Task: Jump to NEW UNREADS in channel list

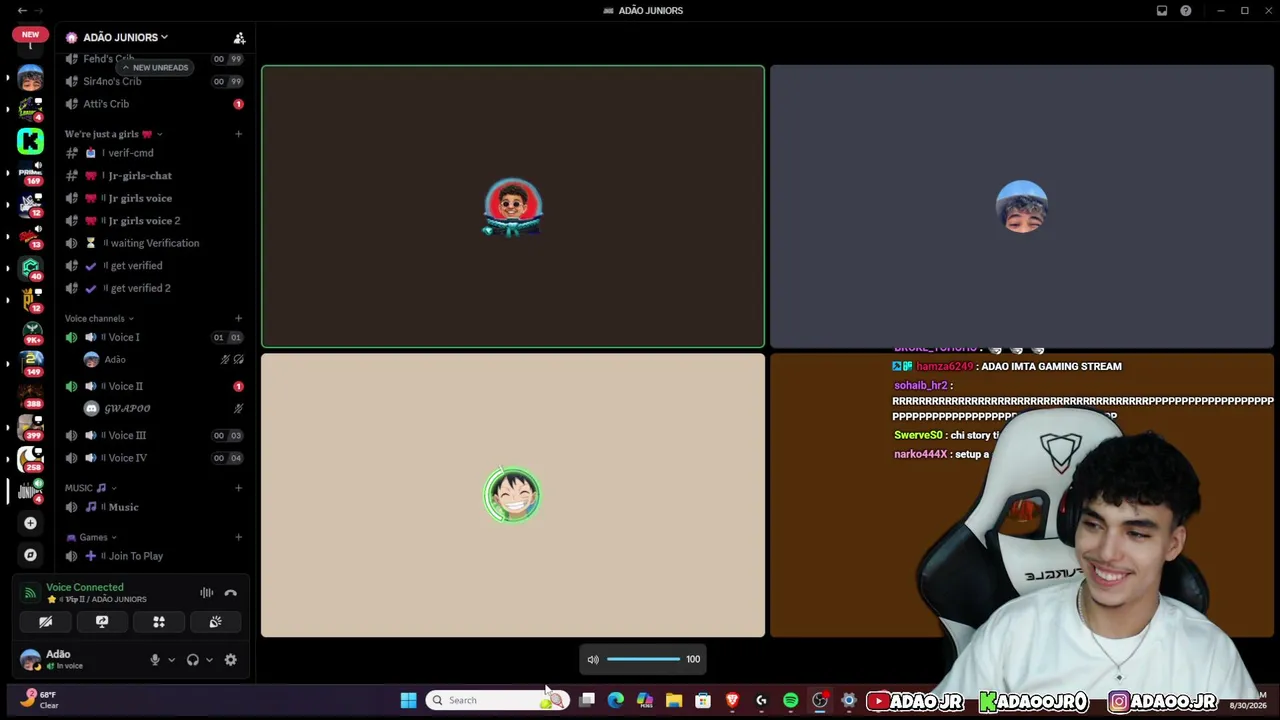Action: [154, 68]
